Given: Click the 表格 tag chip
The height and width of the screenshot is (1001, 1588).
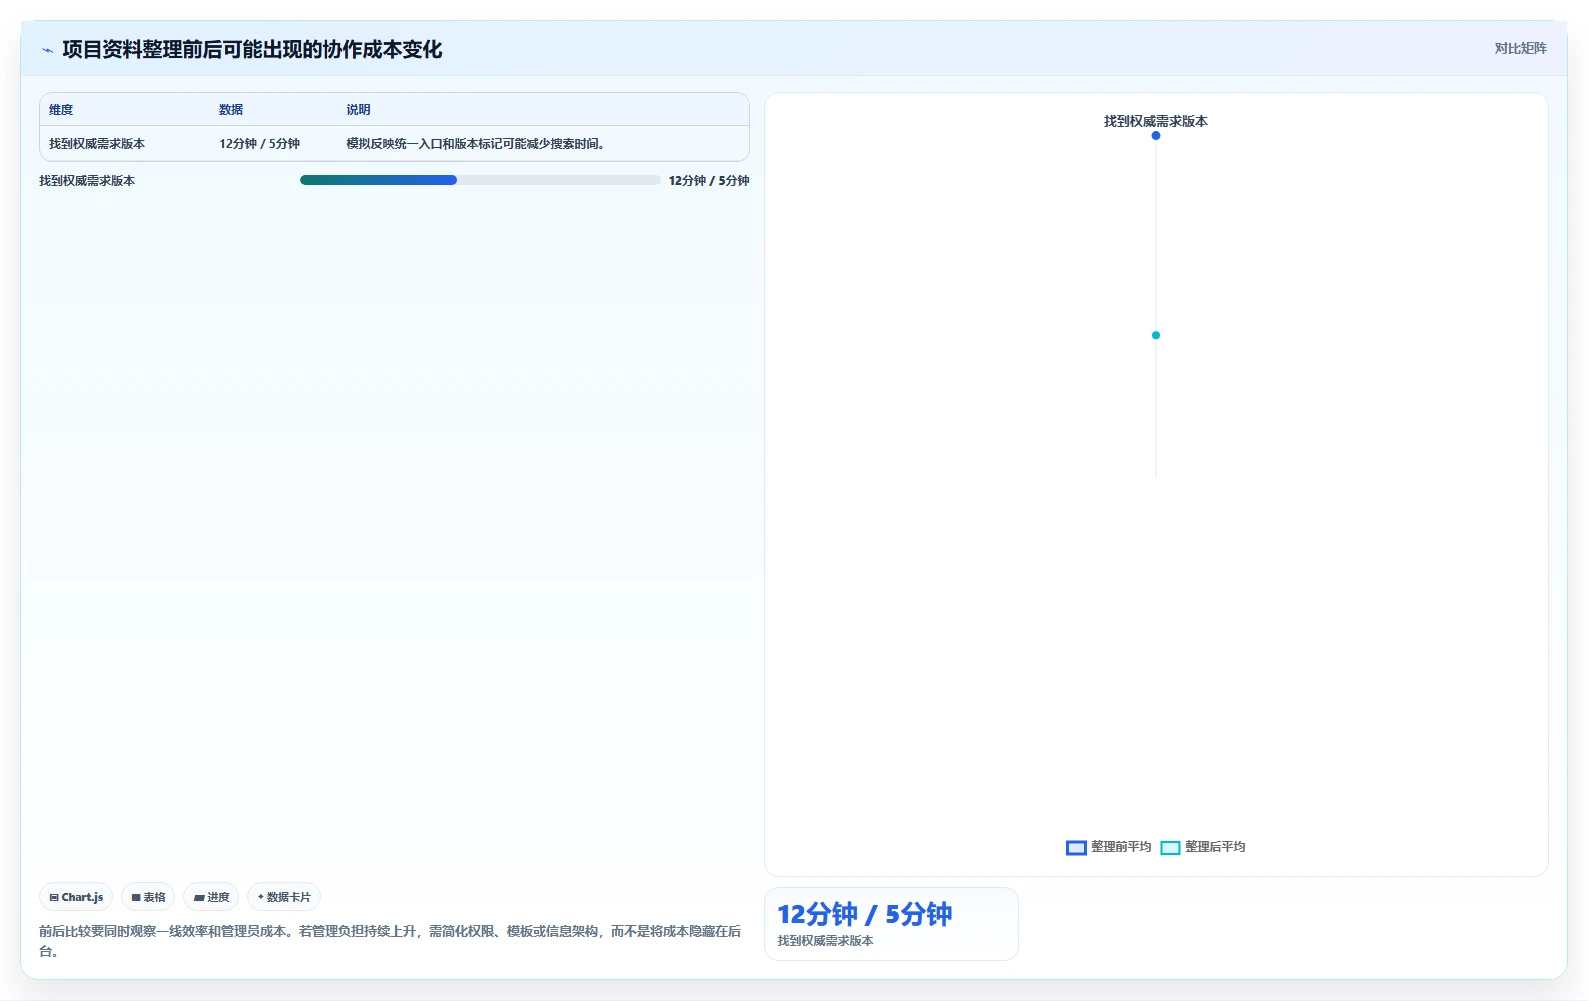Looking at the screenshot, I should pyautogui.click(x=148, y=897).
